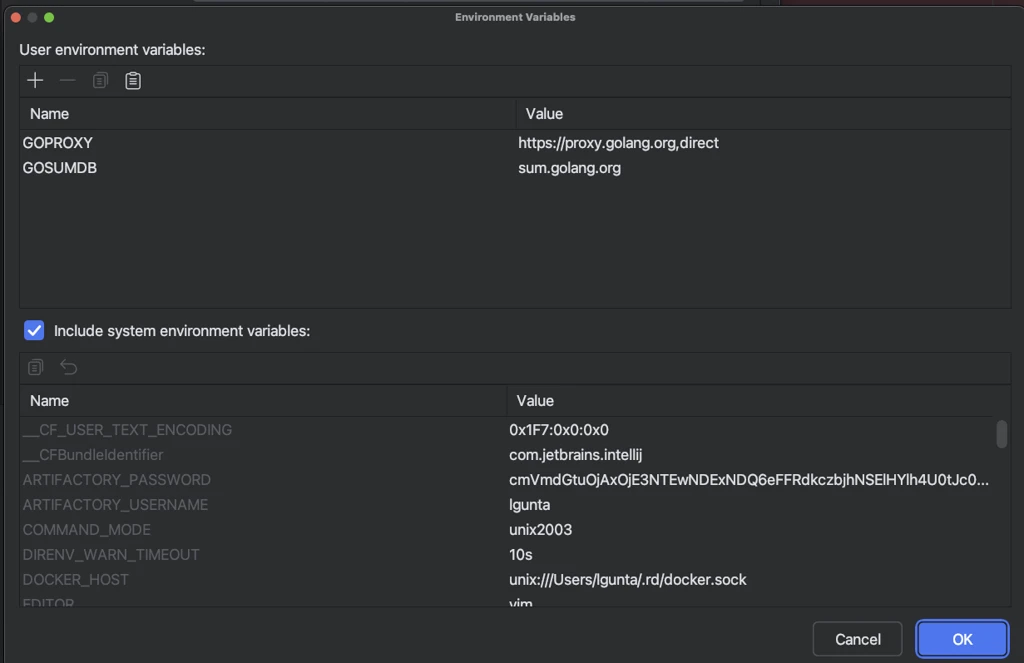Remove the selected environment variable
The width and height of the screenshot is (1024, 663).
click(66, 80)
